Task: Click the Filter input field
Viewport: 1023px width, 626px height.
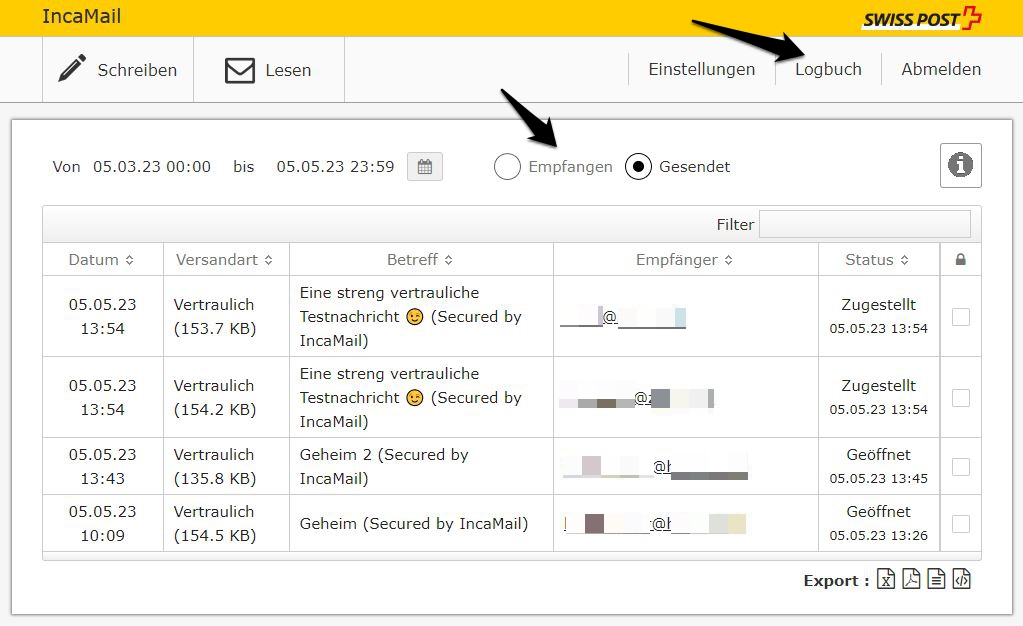Action: tap(864, 225)
